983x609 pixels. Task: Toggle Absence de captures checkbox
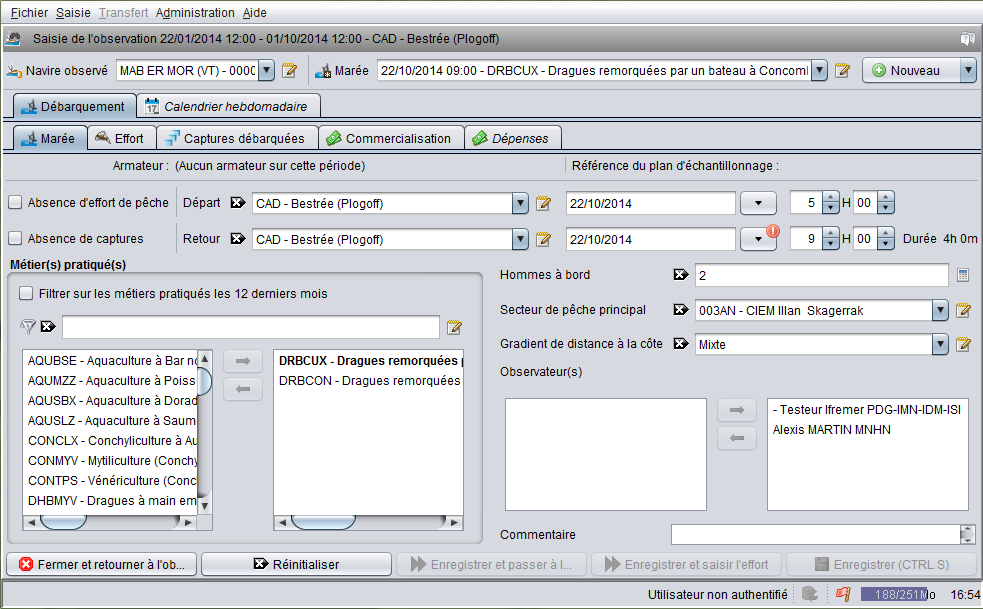tap(16, 239)
